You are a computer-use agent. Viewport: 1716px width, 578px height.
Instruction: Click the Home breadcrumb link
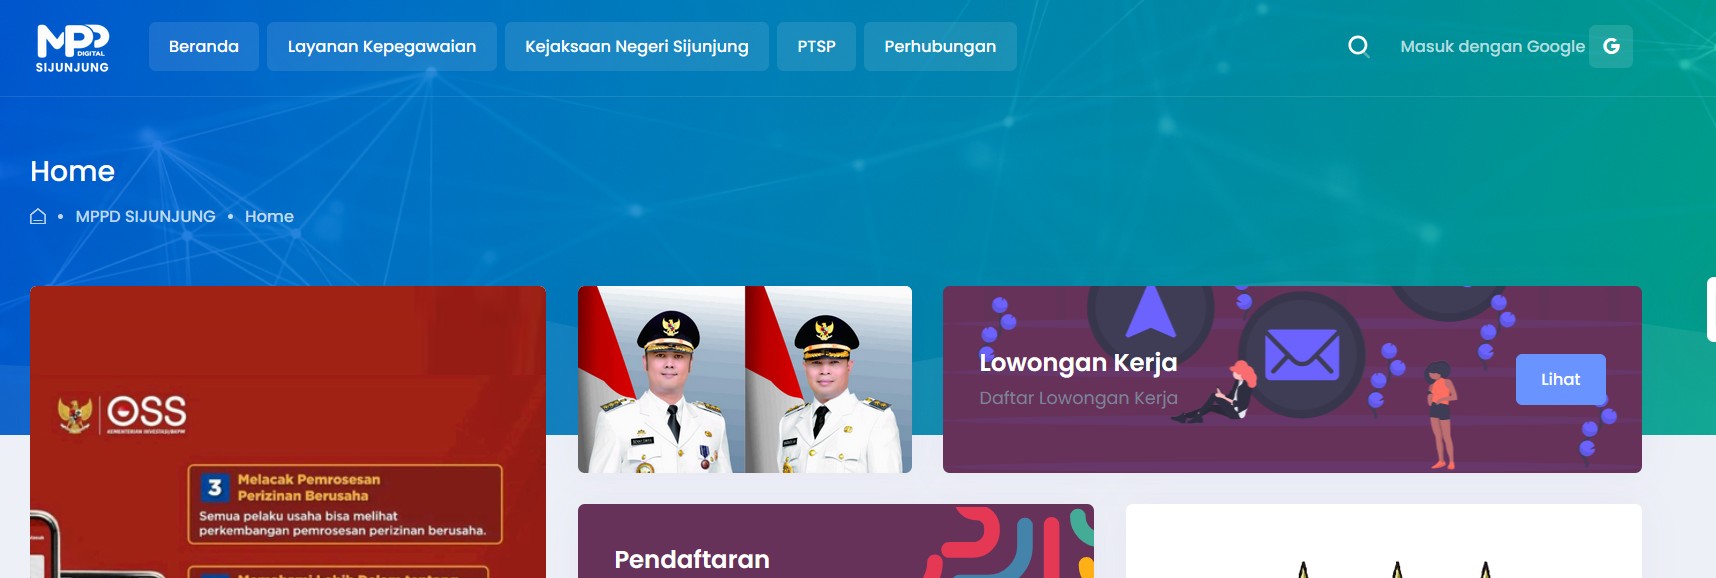(269, 216)
